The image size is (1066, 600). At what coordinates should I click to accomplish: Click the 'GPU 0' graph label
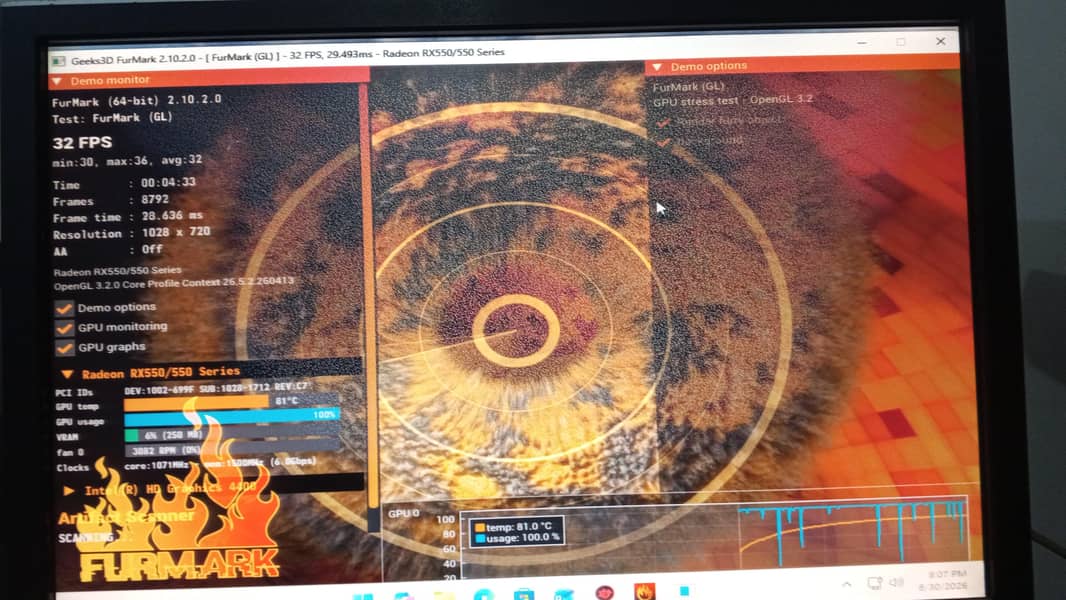pos(404,513)
